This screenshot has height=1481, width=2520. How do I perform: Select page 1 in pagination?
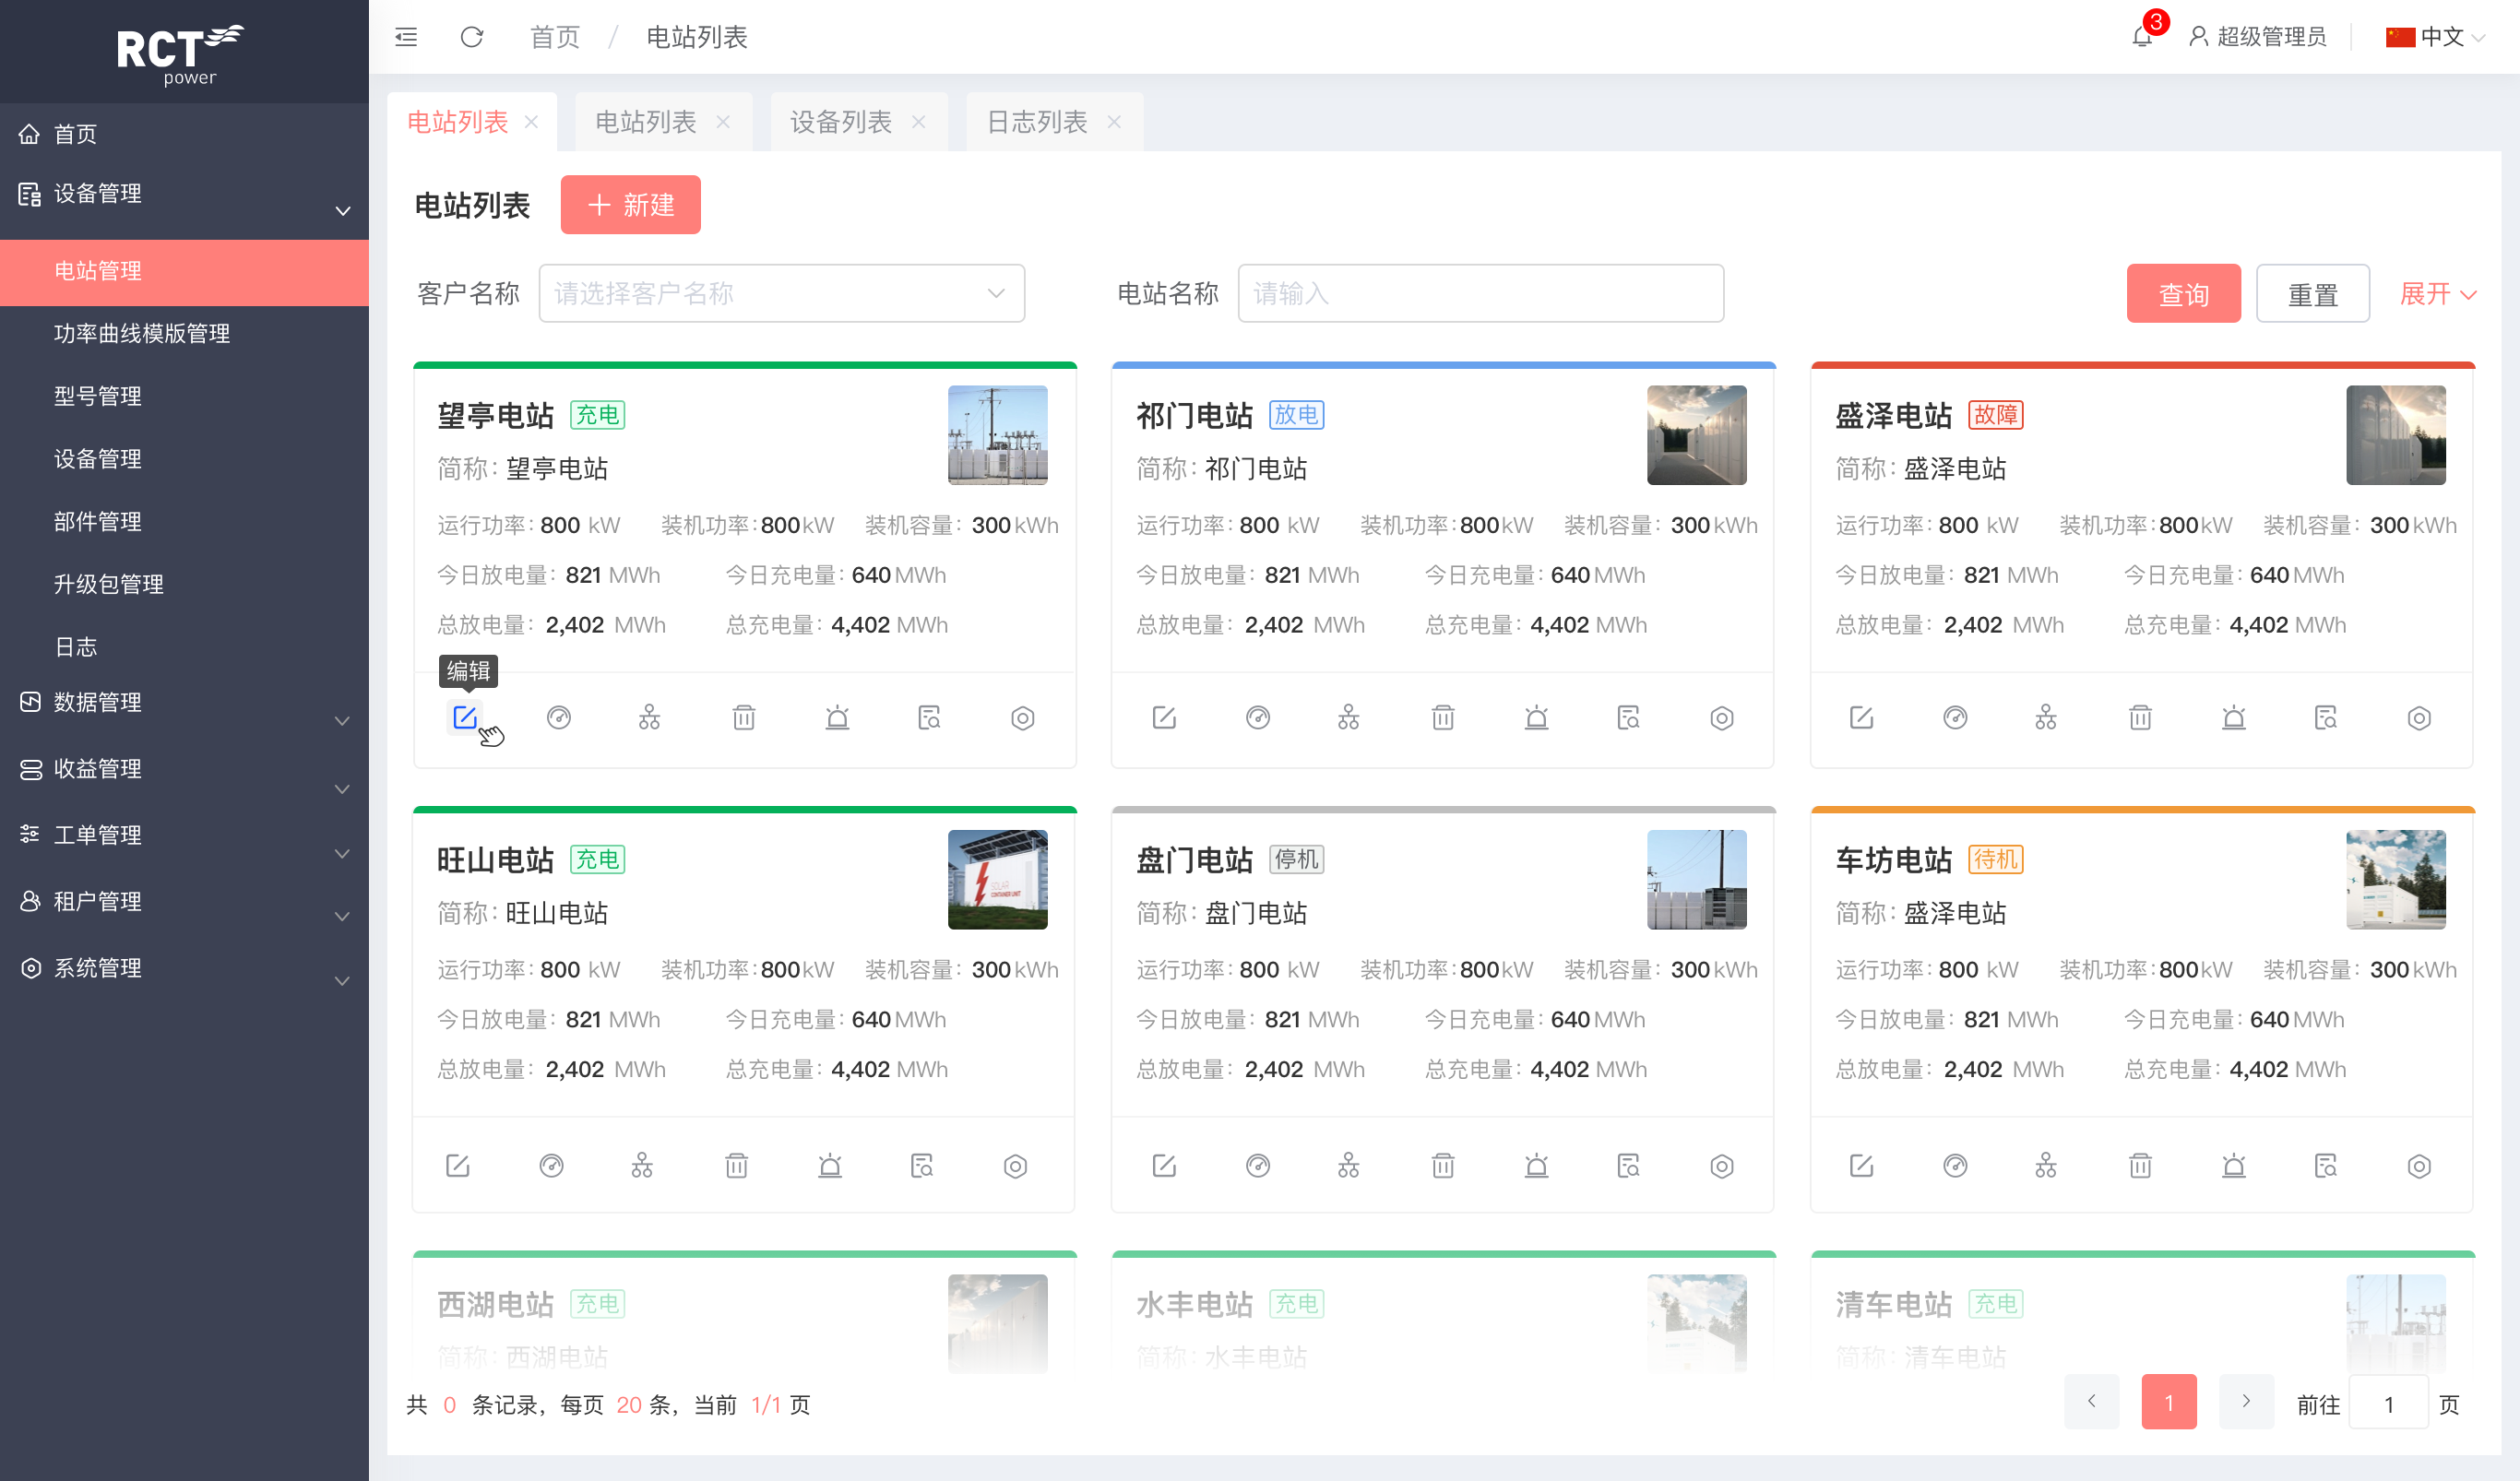[x=2168, y=1402]
